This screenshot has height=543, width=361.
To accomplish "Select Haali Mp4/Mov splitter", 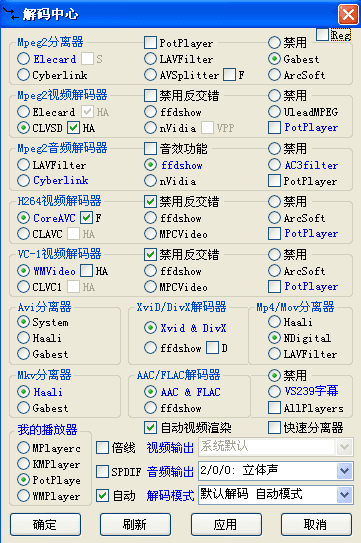I will [x=274, y=322].
